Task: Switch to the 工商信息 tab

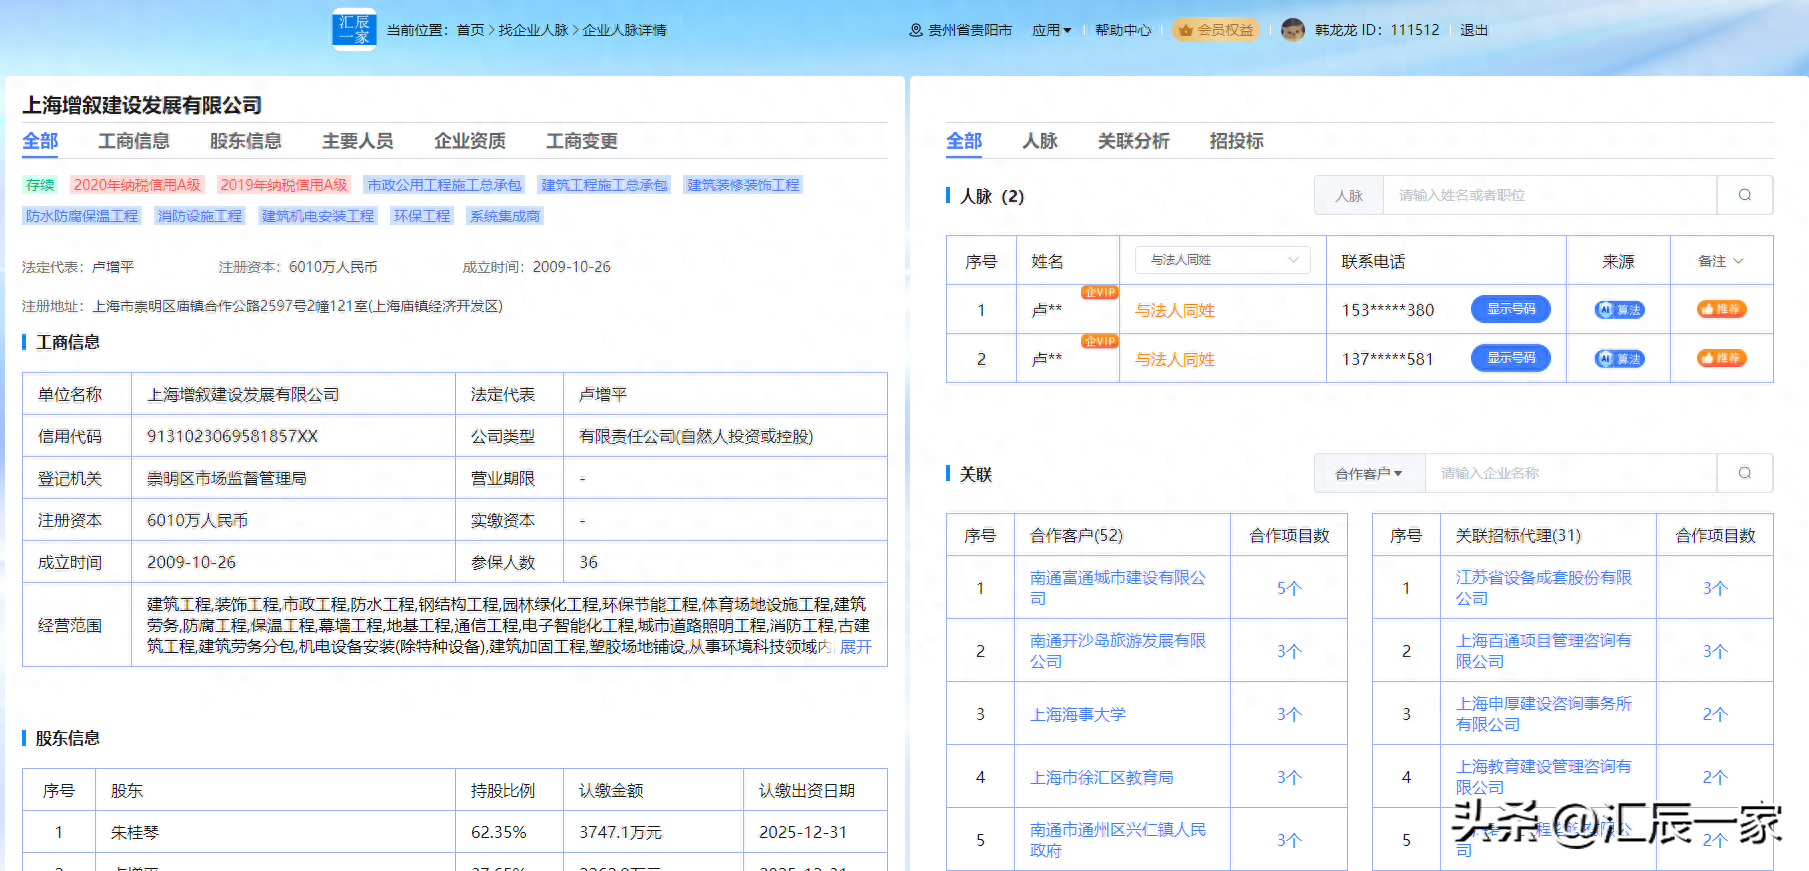Action: coord(134,141)
